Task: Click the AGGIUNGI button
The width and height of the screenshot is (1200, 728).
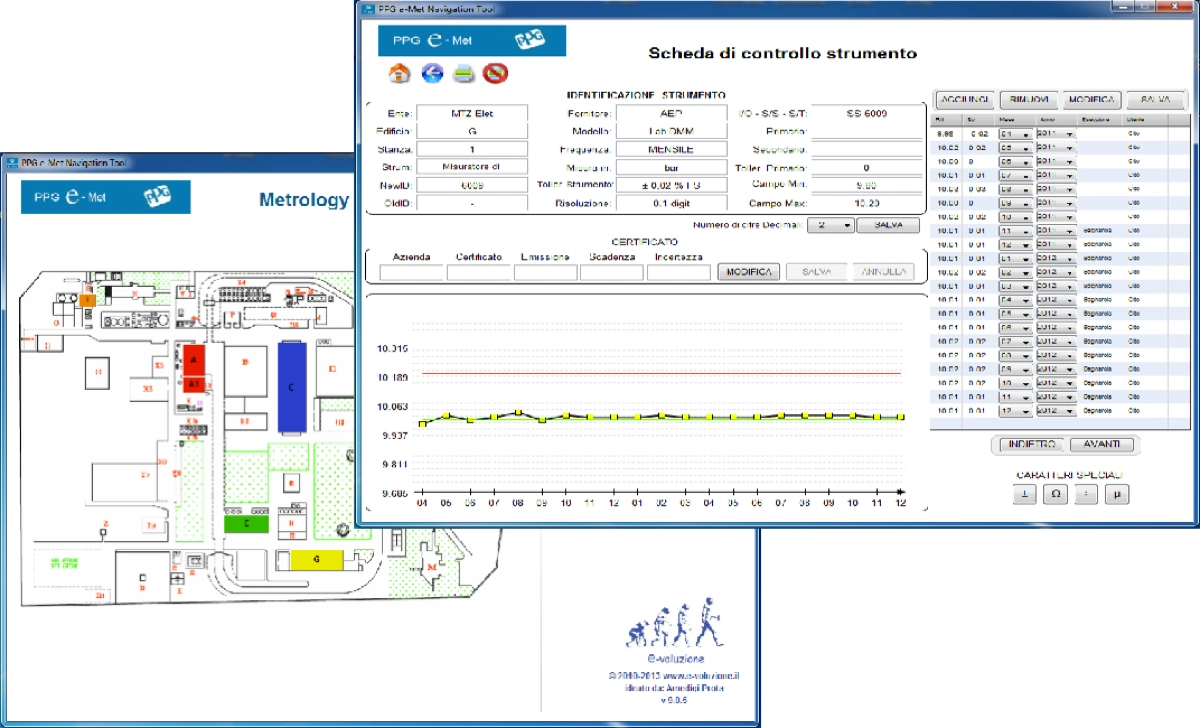Action: [x=964, y=100]
